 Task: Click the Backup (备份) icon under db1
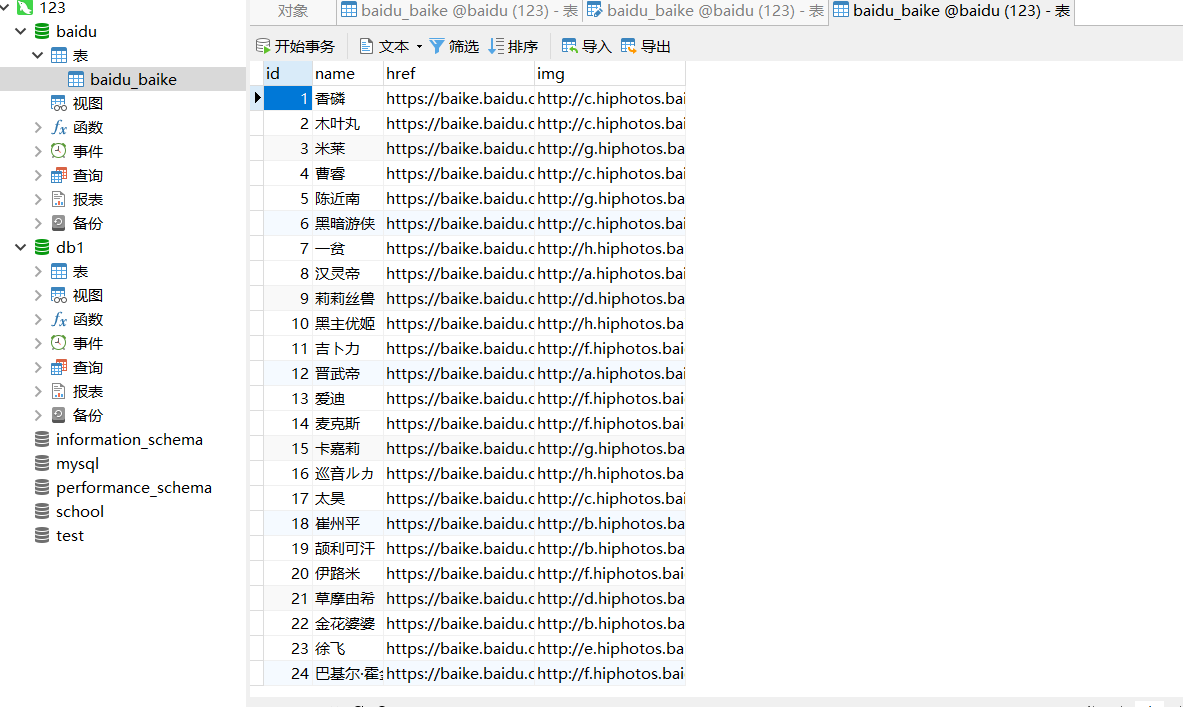[59, 415]
